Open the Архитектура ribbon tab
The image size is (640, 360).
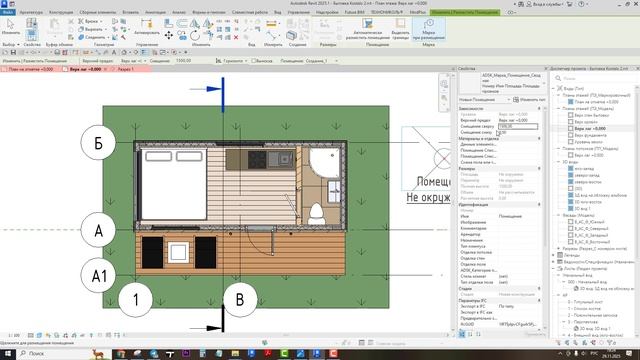coord(31,12)
